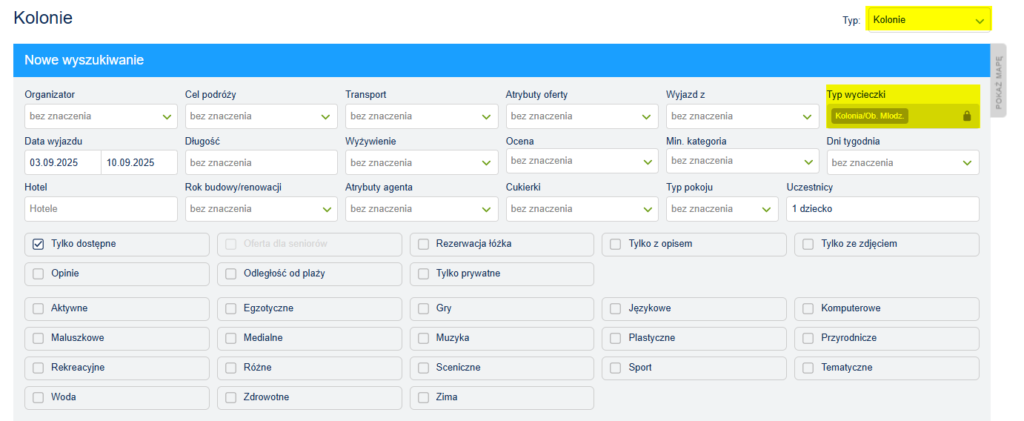Image resolution: width=1024 pixels, height=421 pixels.
Task: Uncheck the Tylko dostępne checkbox
Action: point(38,244)
